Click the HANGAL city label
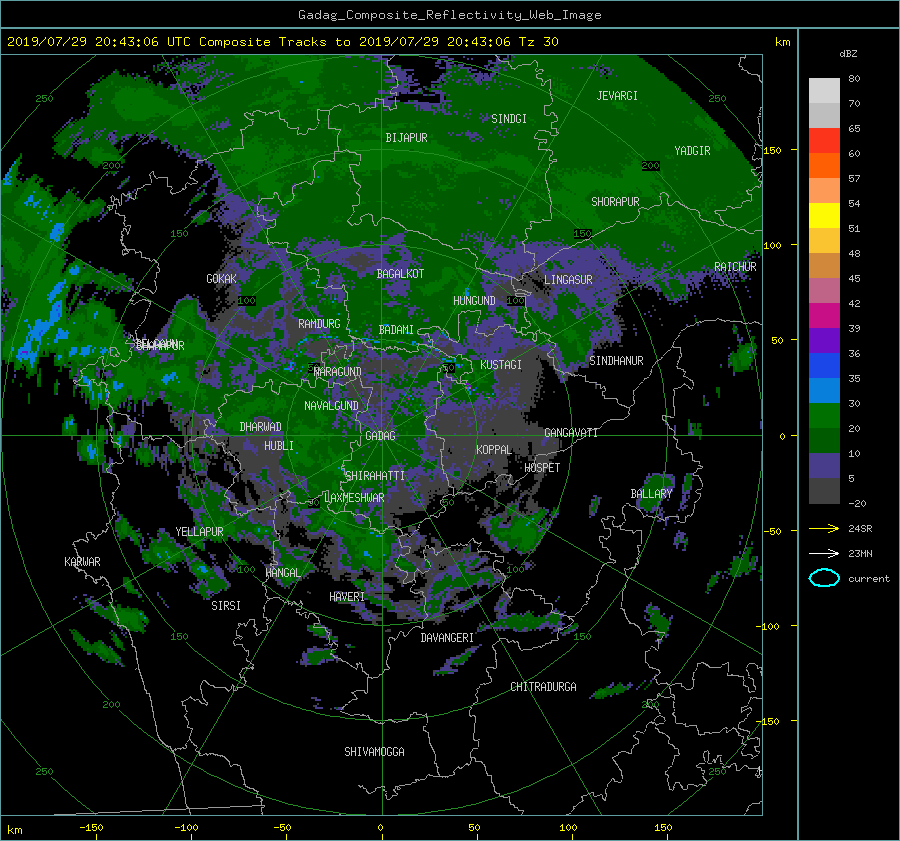This screenshot has height=841, width=900. click(283, 573)
